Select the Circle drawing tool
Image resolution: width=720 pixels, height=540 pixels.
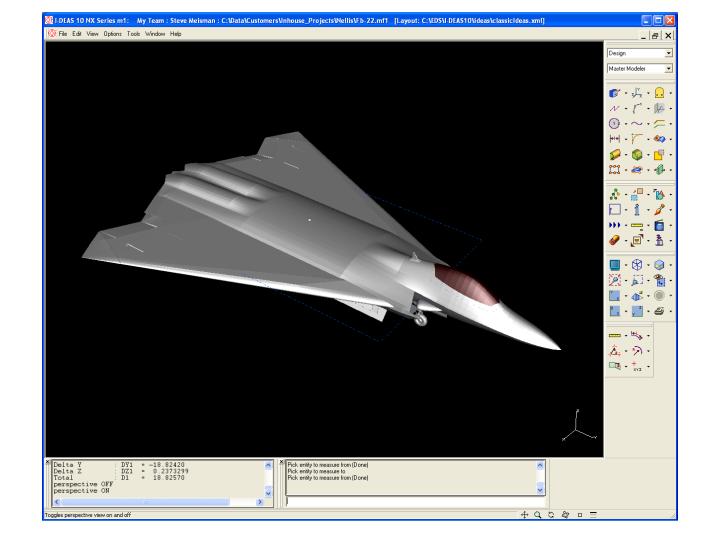[x=614, y=124]
